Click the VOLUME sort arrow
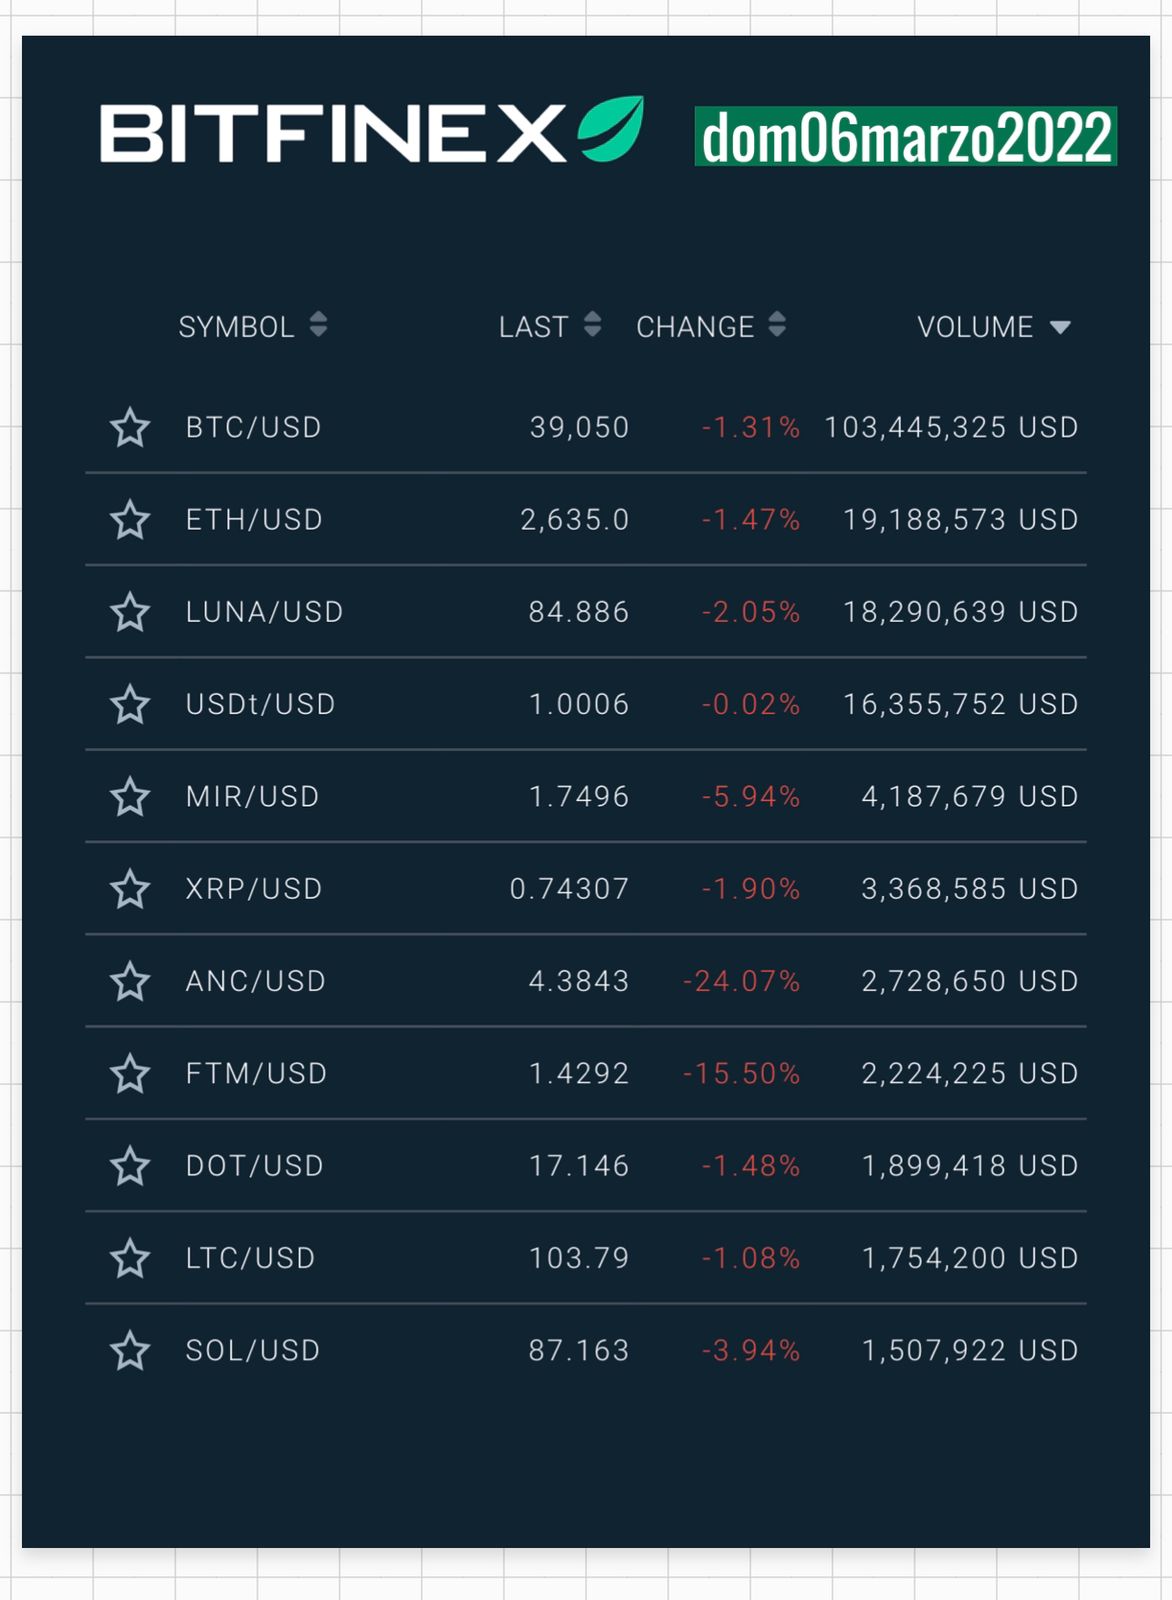 1060,327
